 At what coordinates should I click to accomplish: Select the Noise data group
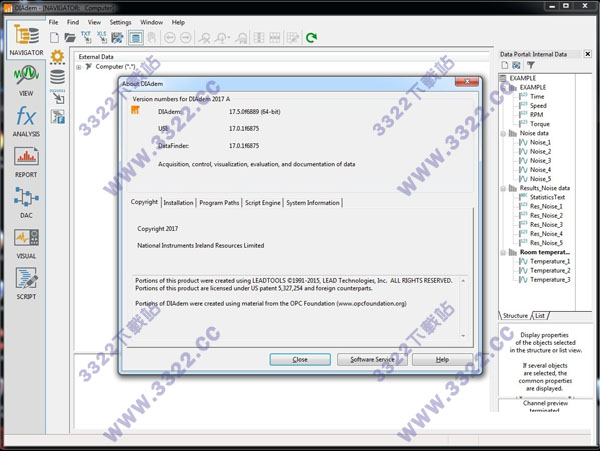point(534,133)
